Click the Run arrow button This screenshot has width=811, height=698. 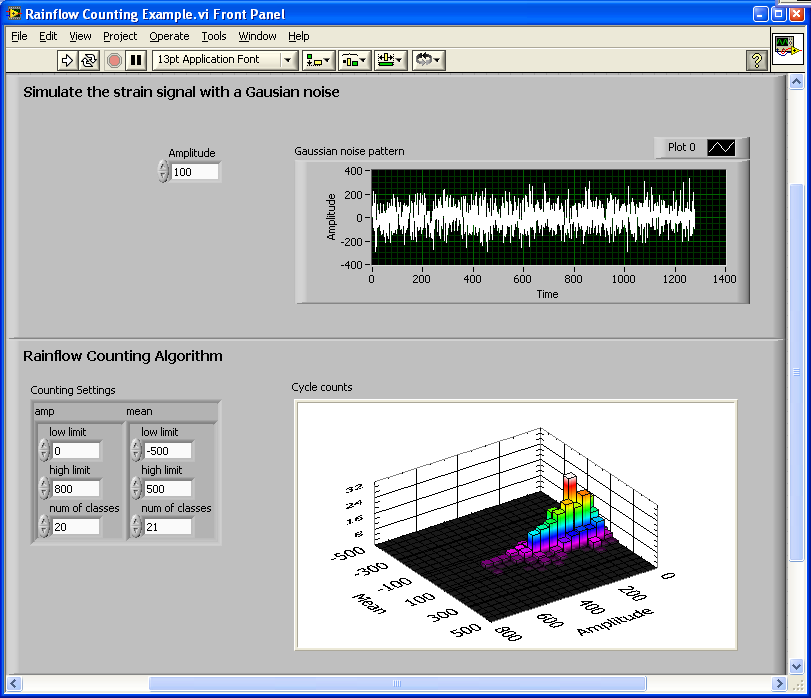[x=67, y=60]
